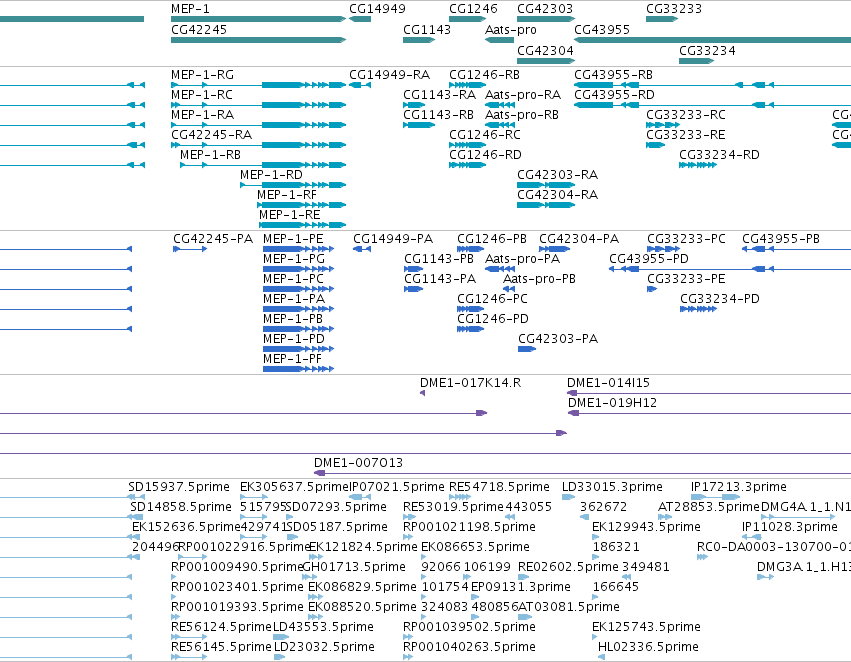Select transcript CG1143-RA
Screen dimensions: 851x662
tap(414, 105)
